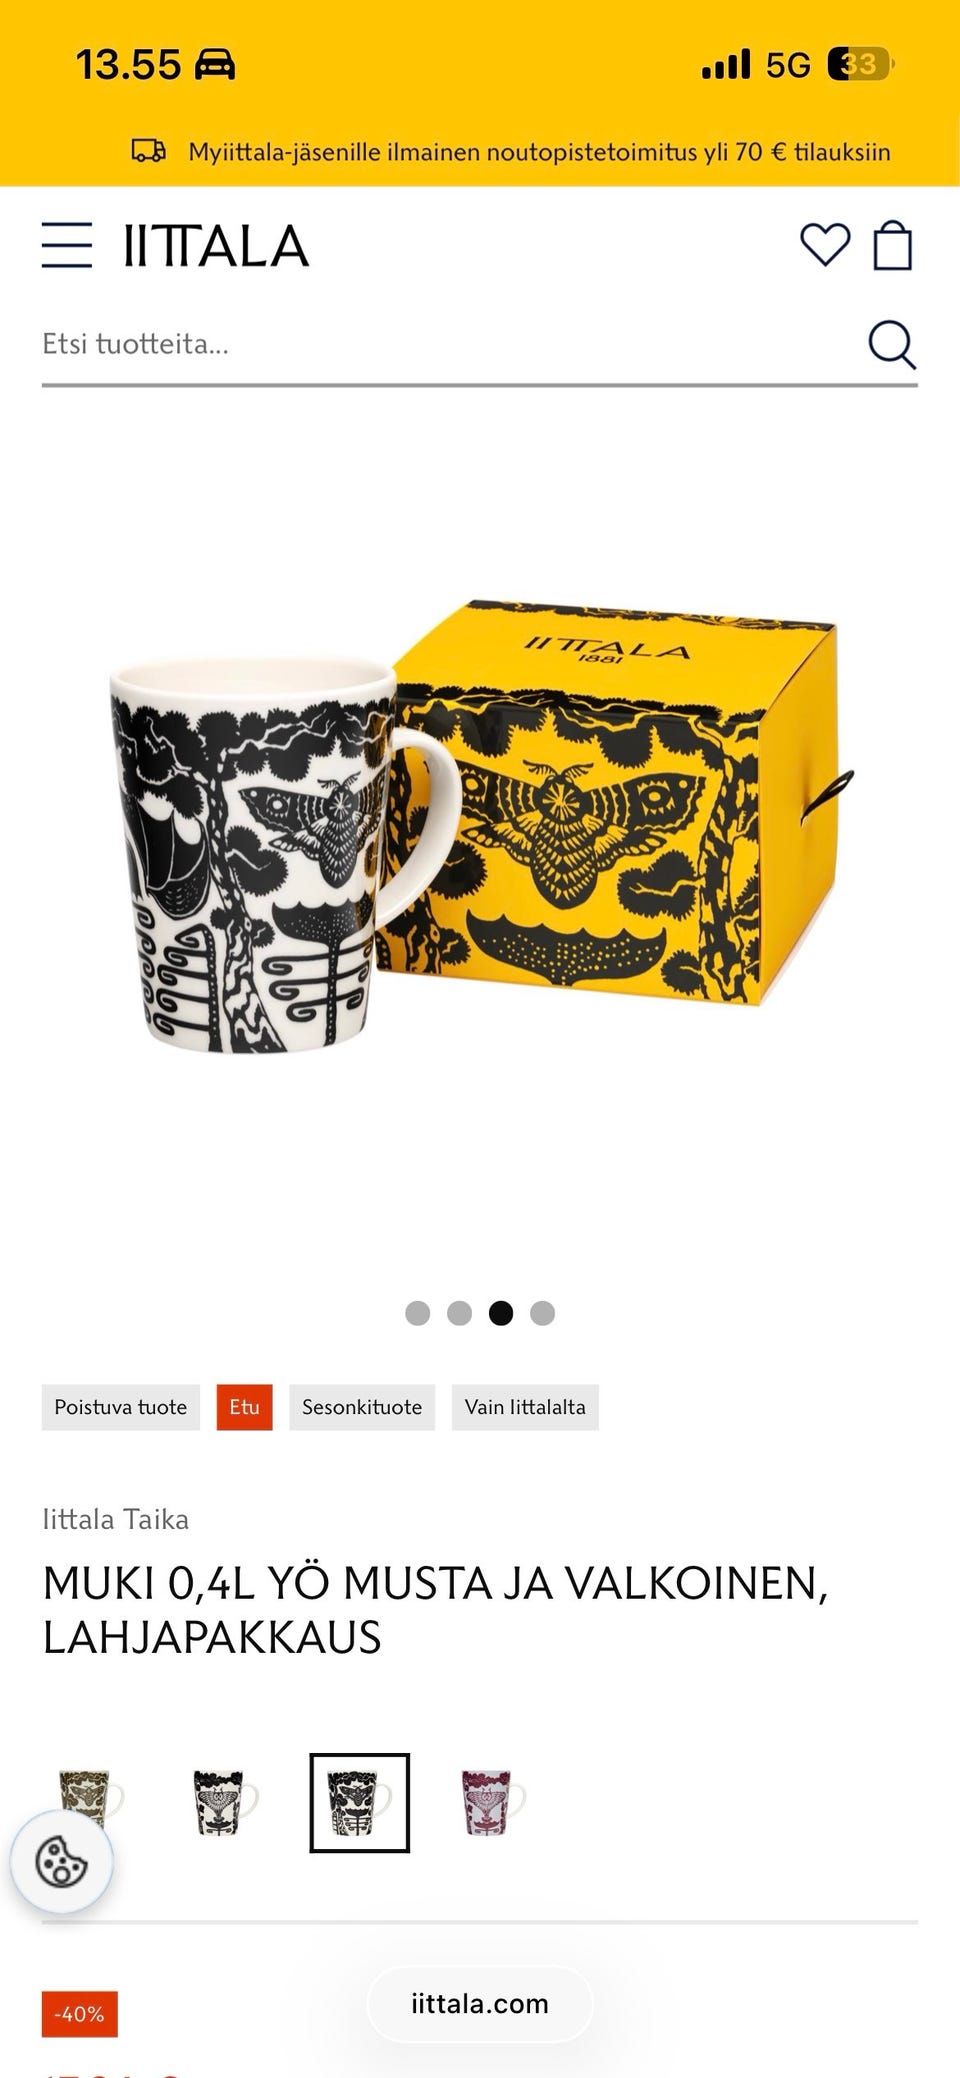Choose the purple mug color variant
The image size is (960, 2078).
pyautogui.click(x=492, y=1803)
